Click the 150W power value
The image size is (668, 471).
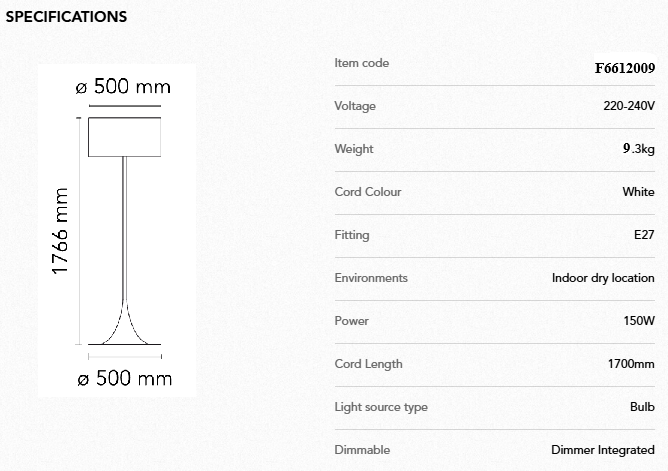[638, 321]
